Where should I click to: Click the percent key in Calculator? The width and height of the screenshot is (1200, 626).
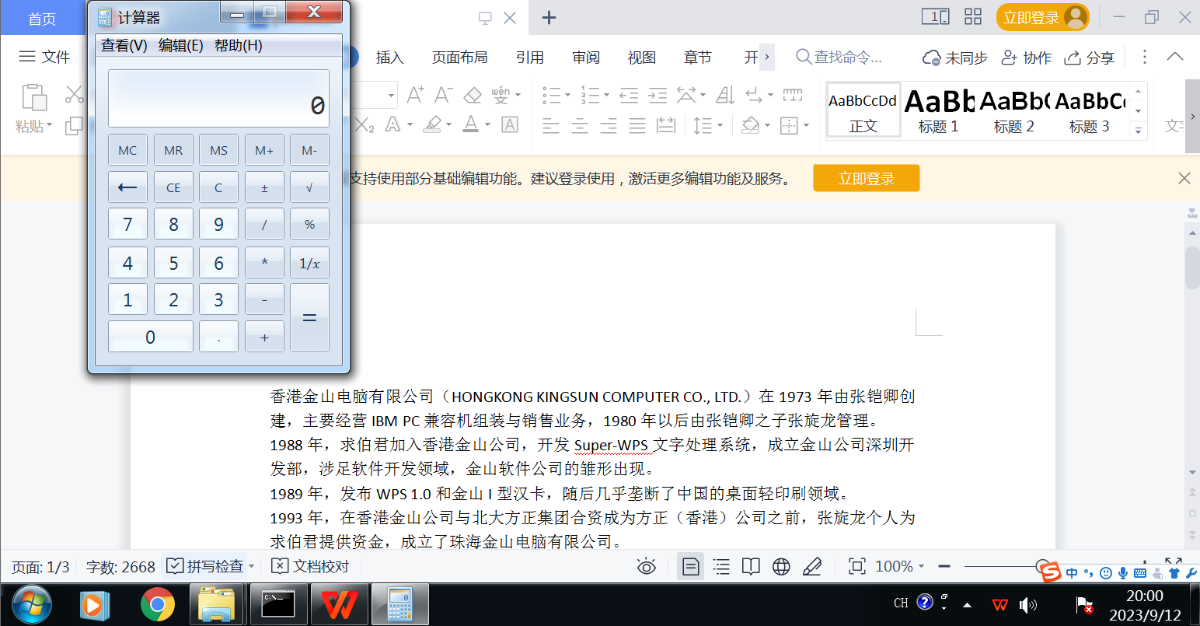tap(309, 225)
